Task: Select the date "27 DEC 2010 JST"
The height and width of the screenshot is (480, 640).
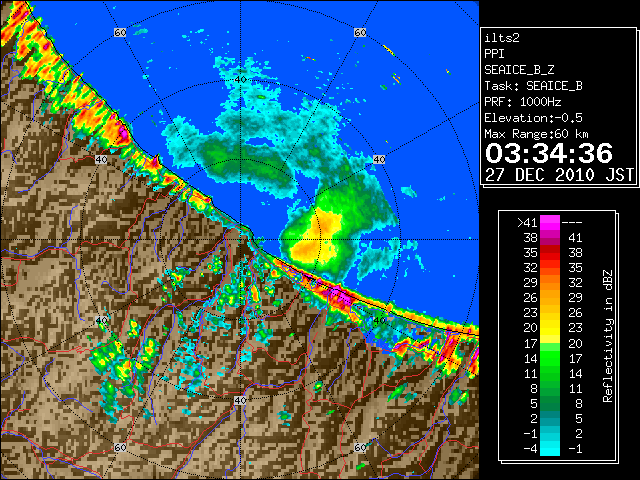Action: (x=559, y=175)
